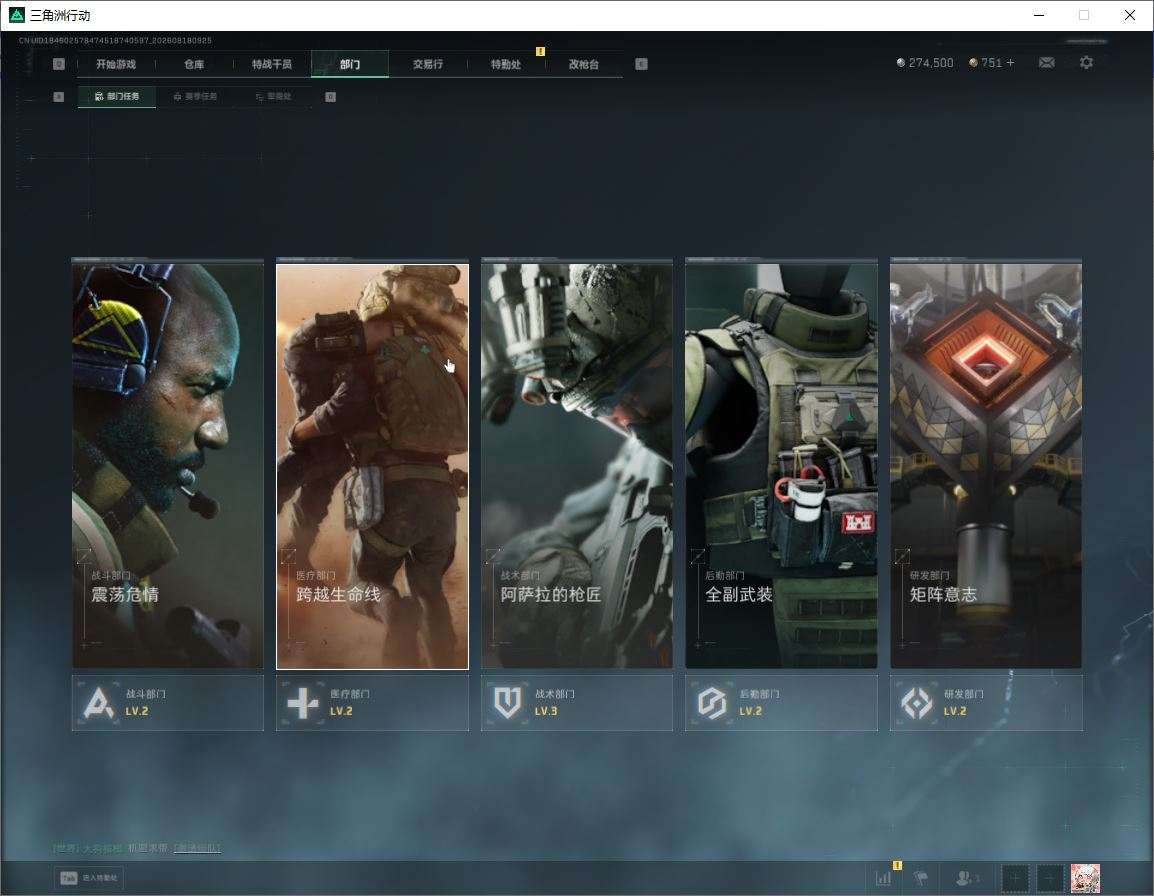1154x896 pixels.
Task: Click the expand icon above 跨越生命线 title
Action: click(x=288, y=556)
